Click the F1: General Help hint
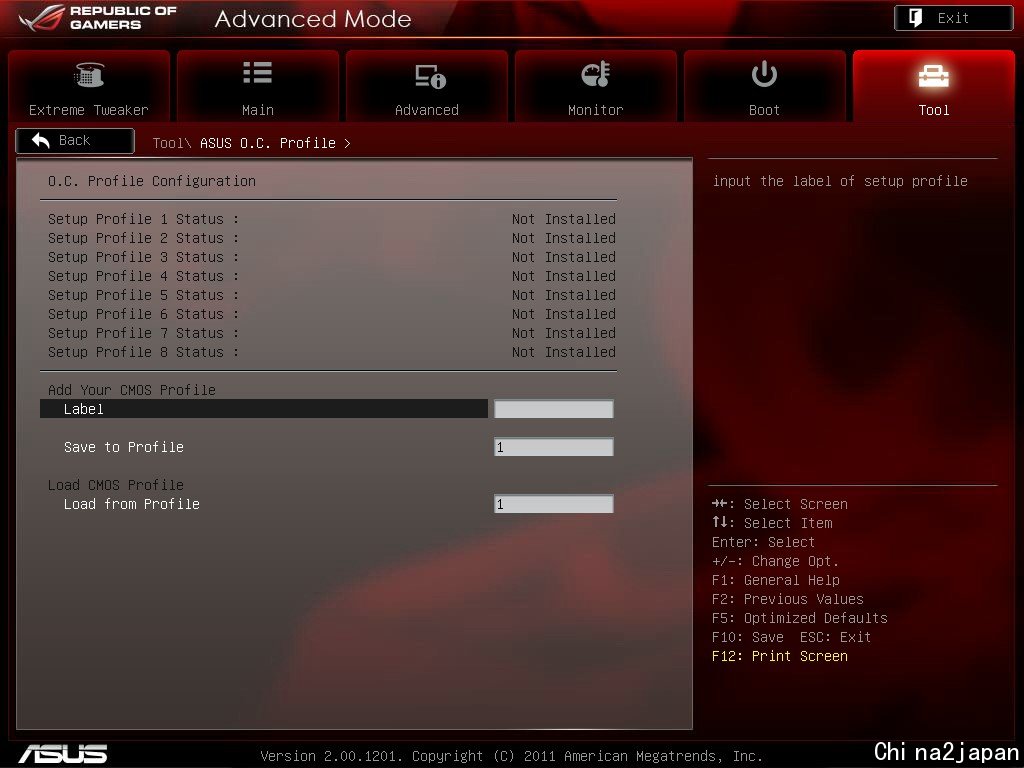The width and height of the screenshot is (1024, 768). pos(776,580)
